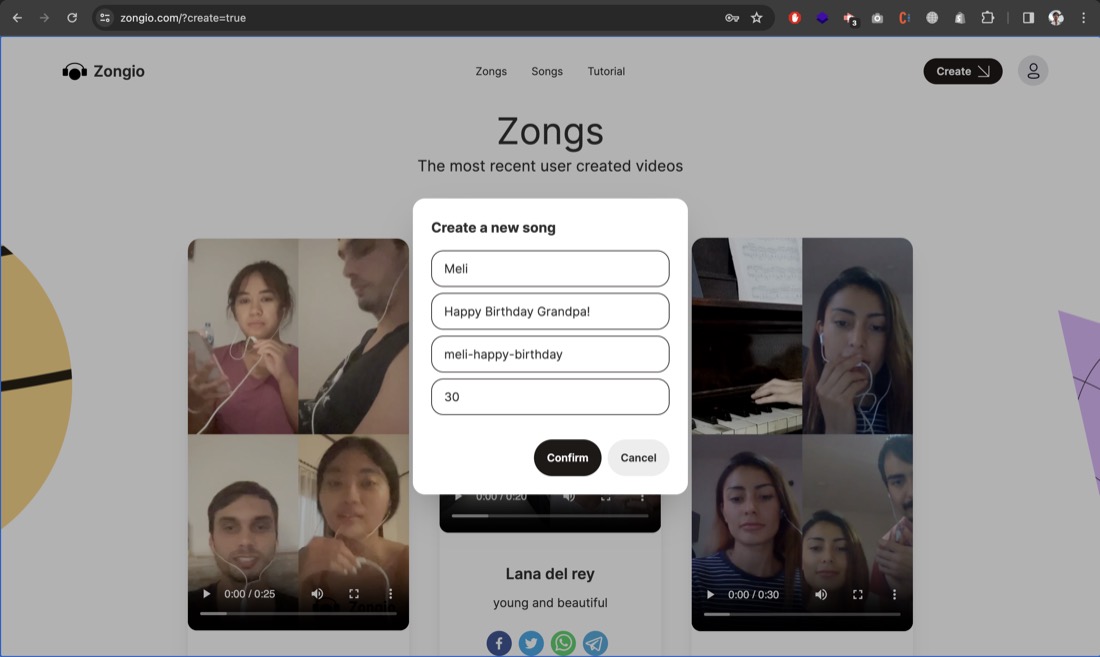
Task: Click the address bar URL zongio.com
Action: point(182,18)
